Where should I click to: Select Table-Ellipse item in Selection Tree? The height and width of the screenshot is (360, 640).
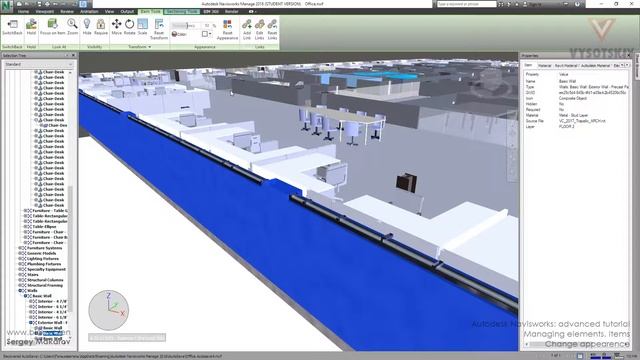pyautogui.click(x=44, y=227)
